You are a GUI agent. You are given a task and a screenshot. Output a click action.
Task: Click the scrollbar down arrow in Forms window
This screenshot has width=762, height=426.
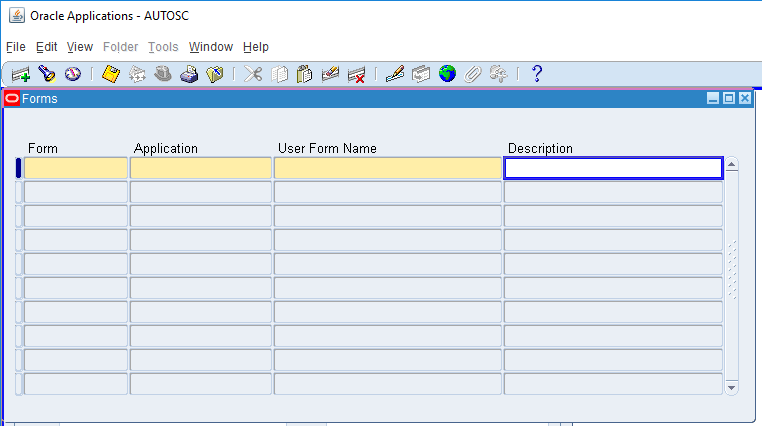(x=731, y=388)
